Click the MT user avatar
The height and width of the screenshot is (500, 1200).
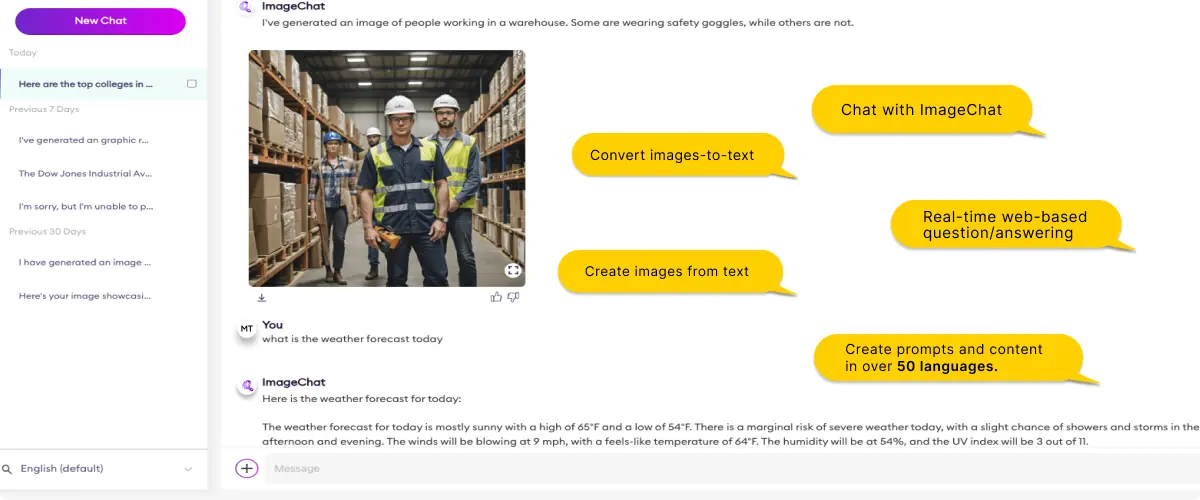click(246, 329)
